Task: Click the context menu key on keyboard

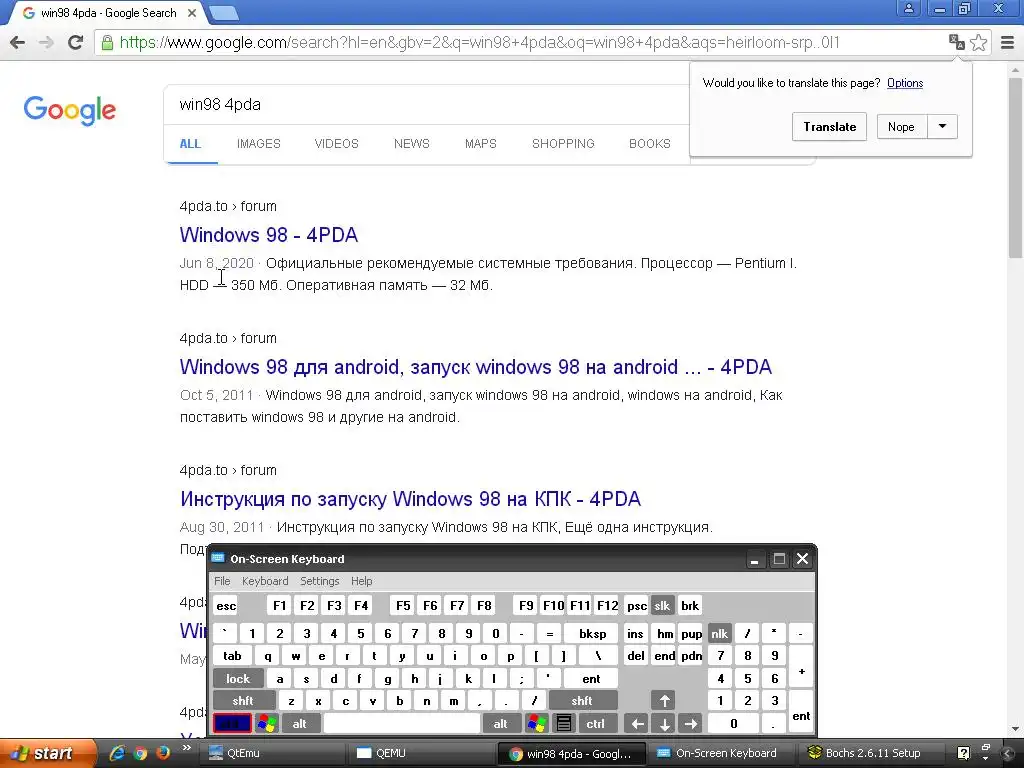Action: point(564,724)
